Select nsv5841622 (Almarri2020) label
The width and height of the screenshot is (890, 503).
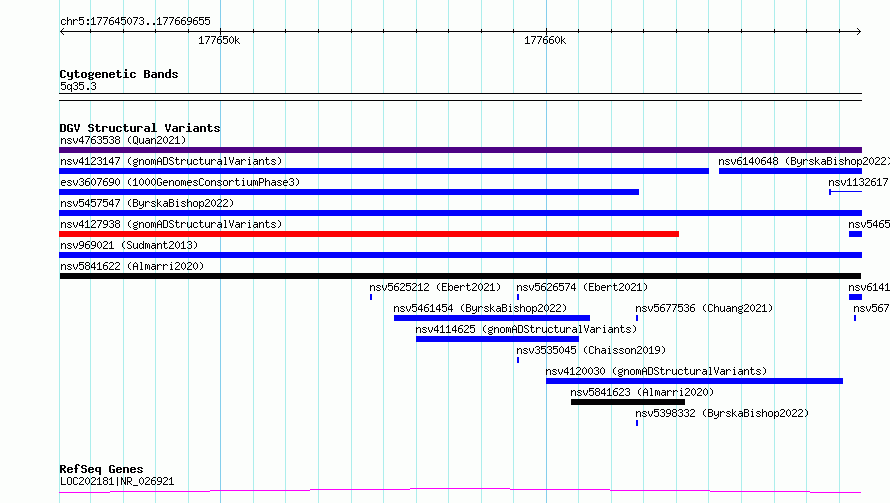[132, 266]
